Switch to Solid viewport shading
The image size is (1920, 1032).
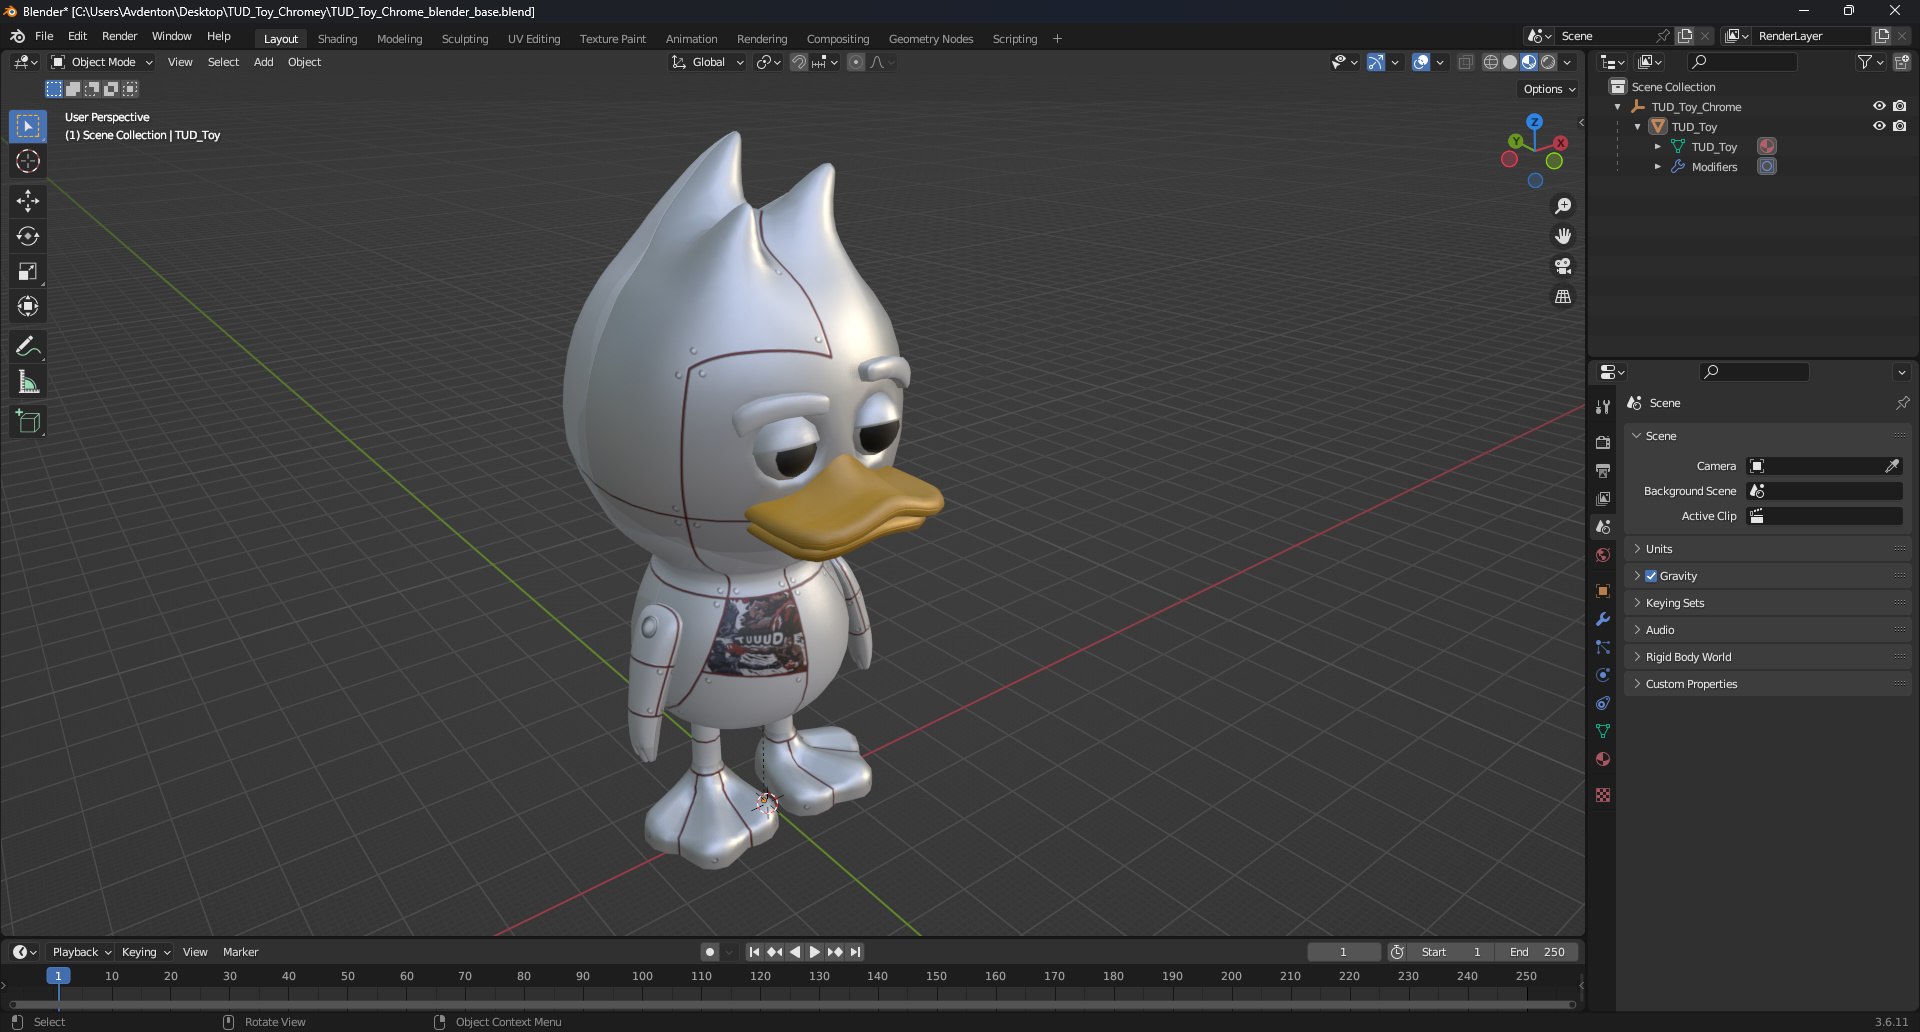pyautogui.click(x=1510, y=62)
